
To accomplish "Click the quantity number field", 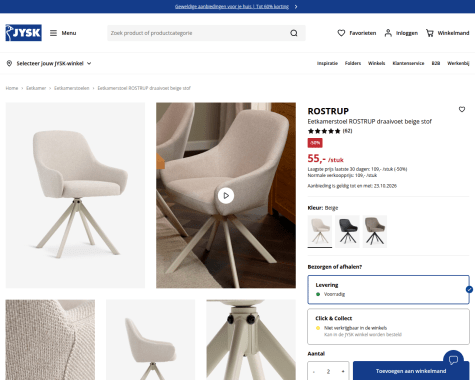I will click(328, 371).
